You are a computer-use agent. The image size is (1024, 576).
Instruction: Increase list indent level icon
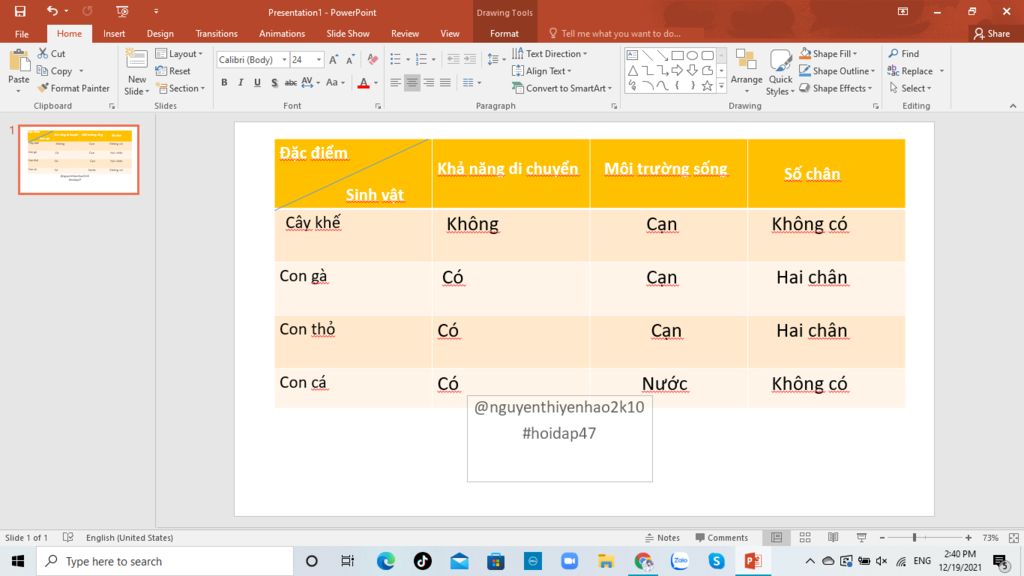(470, 59)
